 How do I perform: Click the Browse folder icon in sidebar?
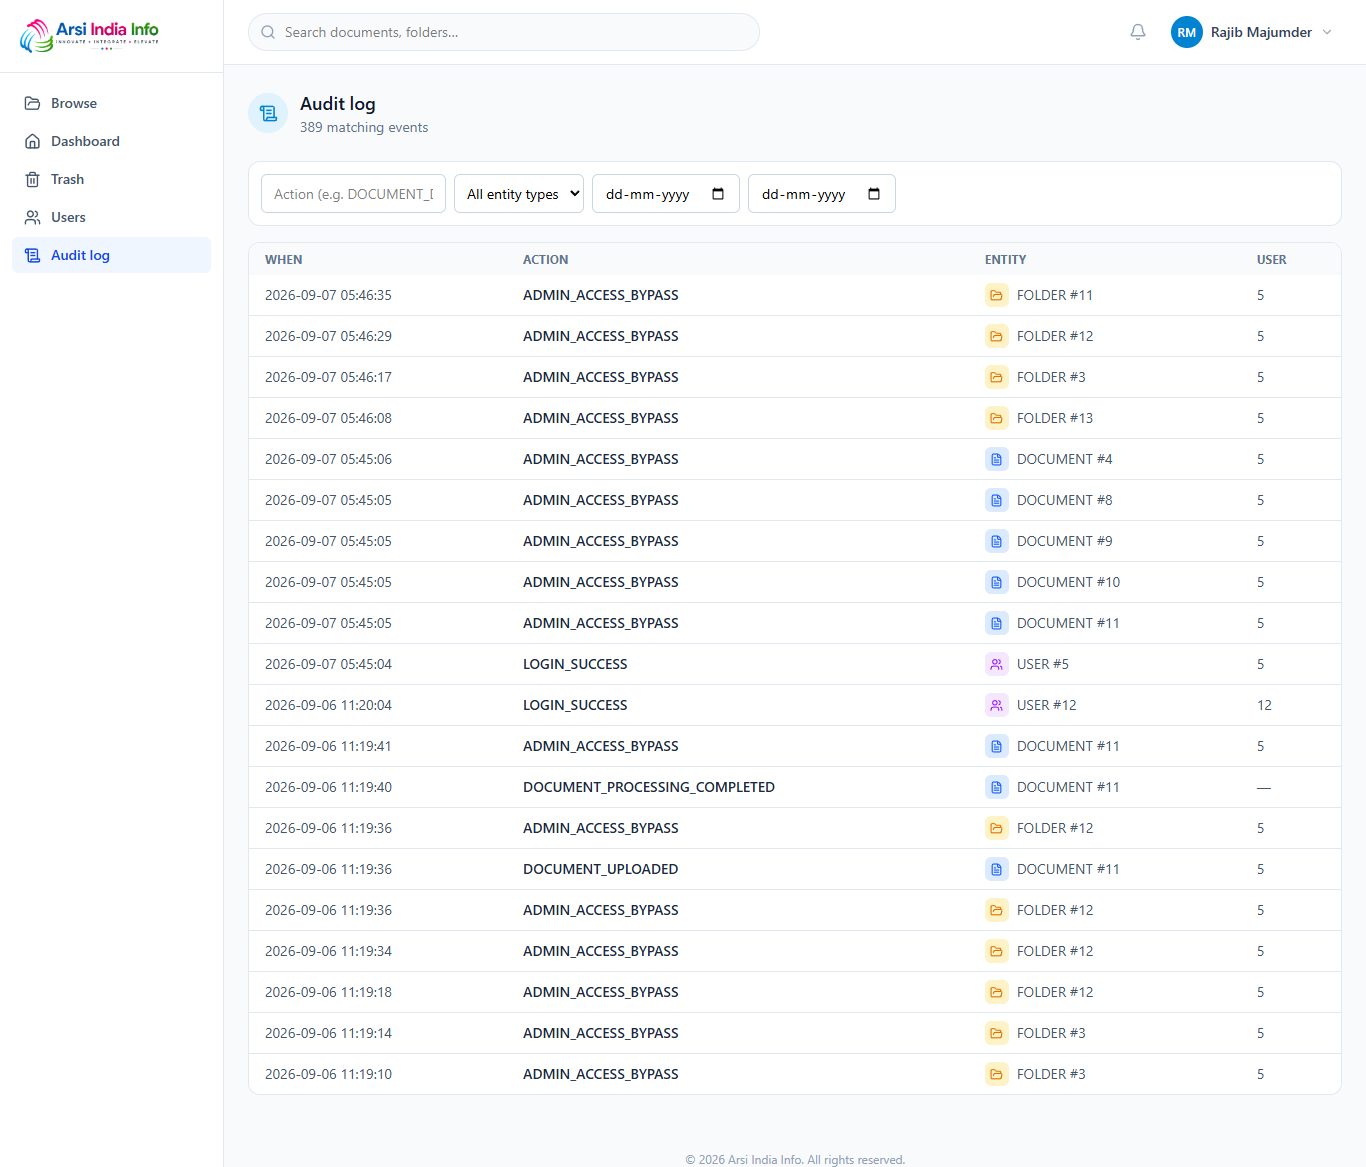click(x=33, y=103)
